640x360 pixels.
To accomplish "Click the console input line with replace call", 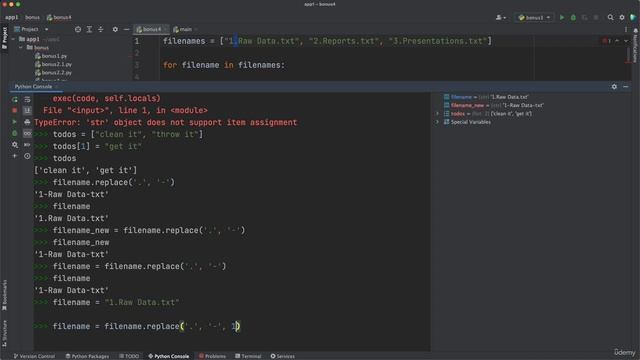I will coord(147,327).
